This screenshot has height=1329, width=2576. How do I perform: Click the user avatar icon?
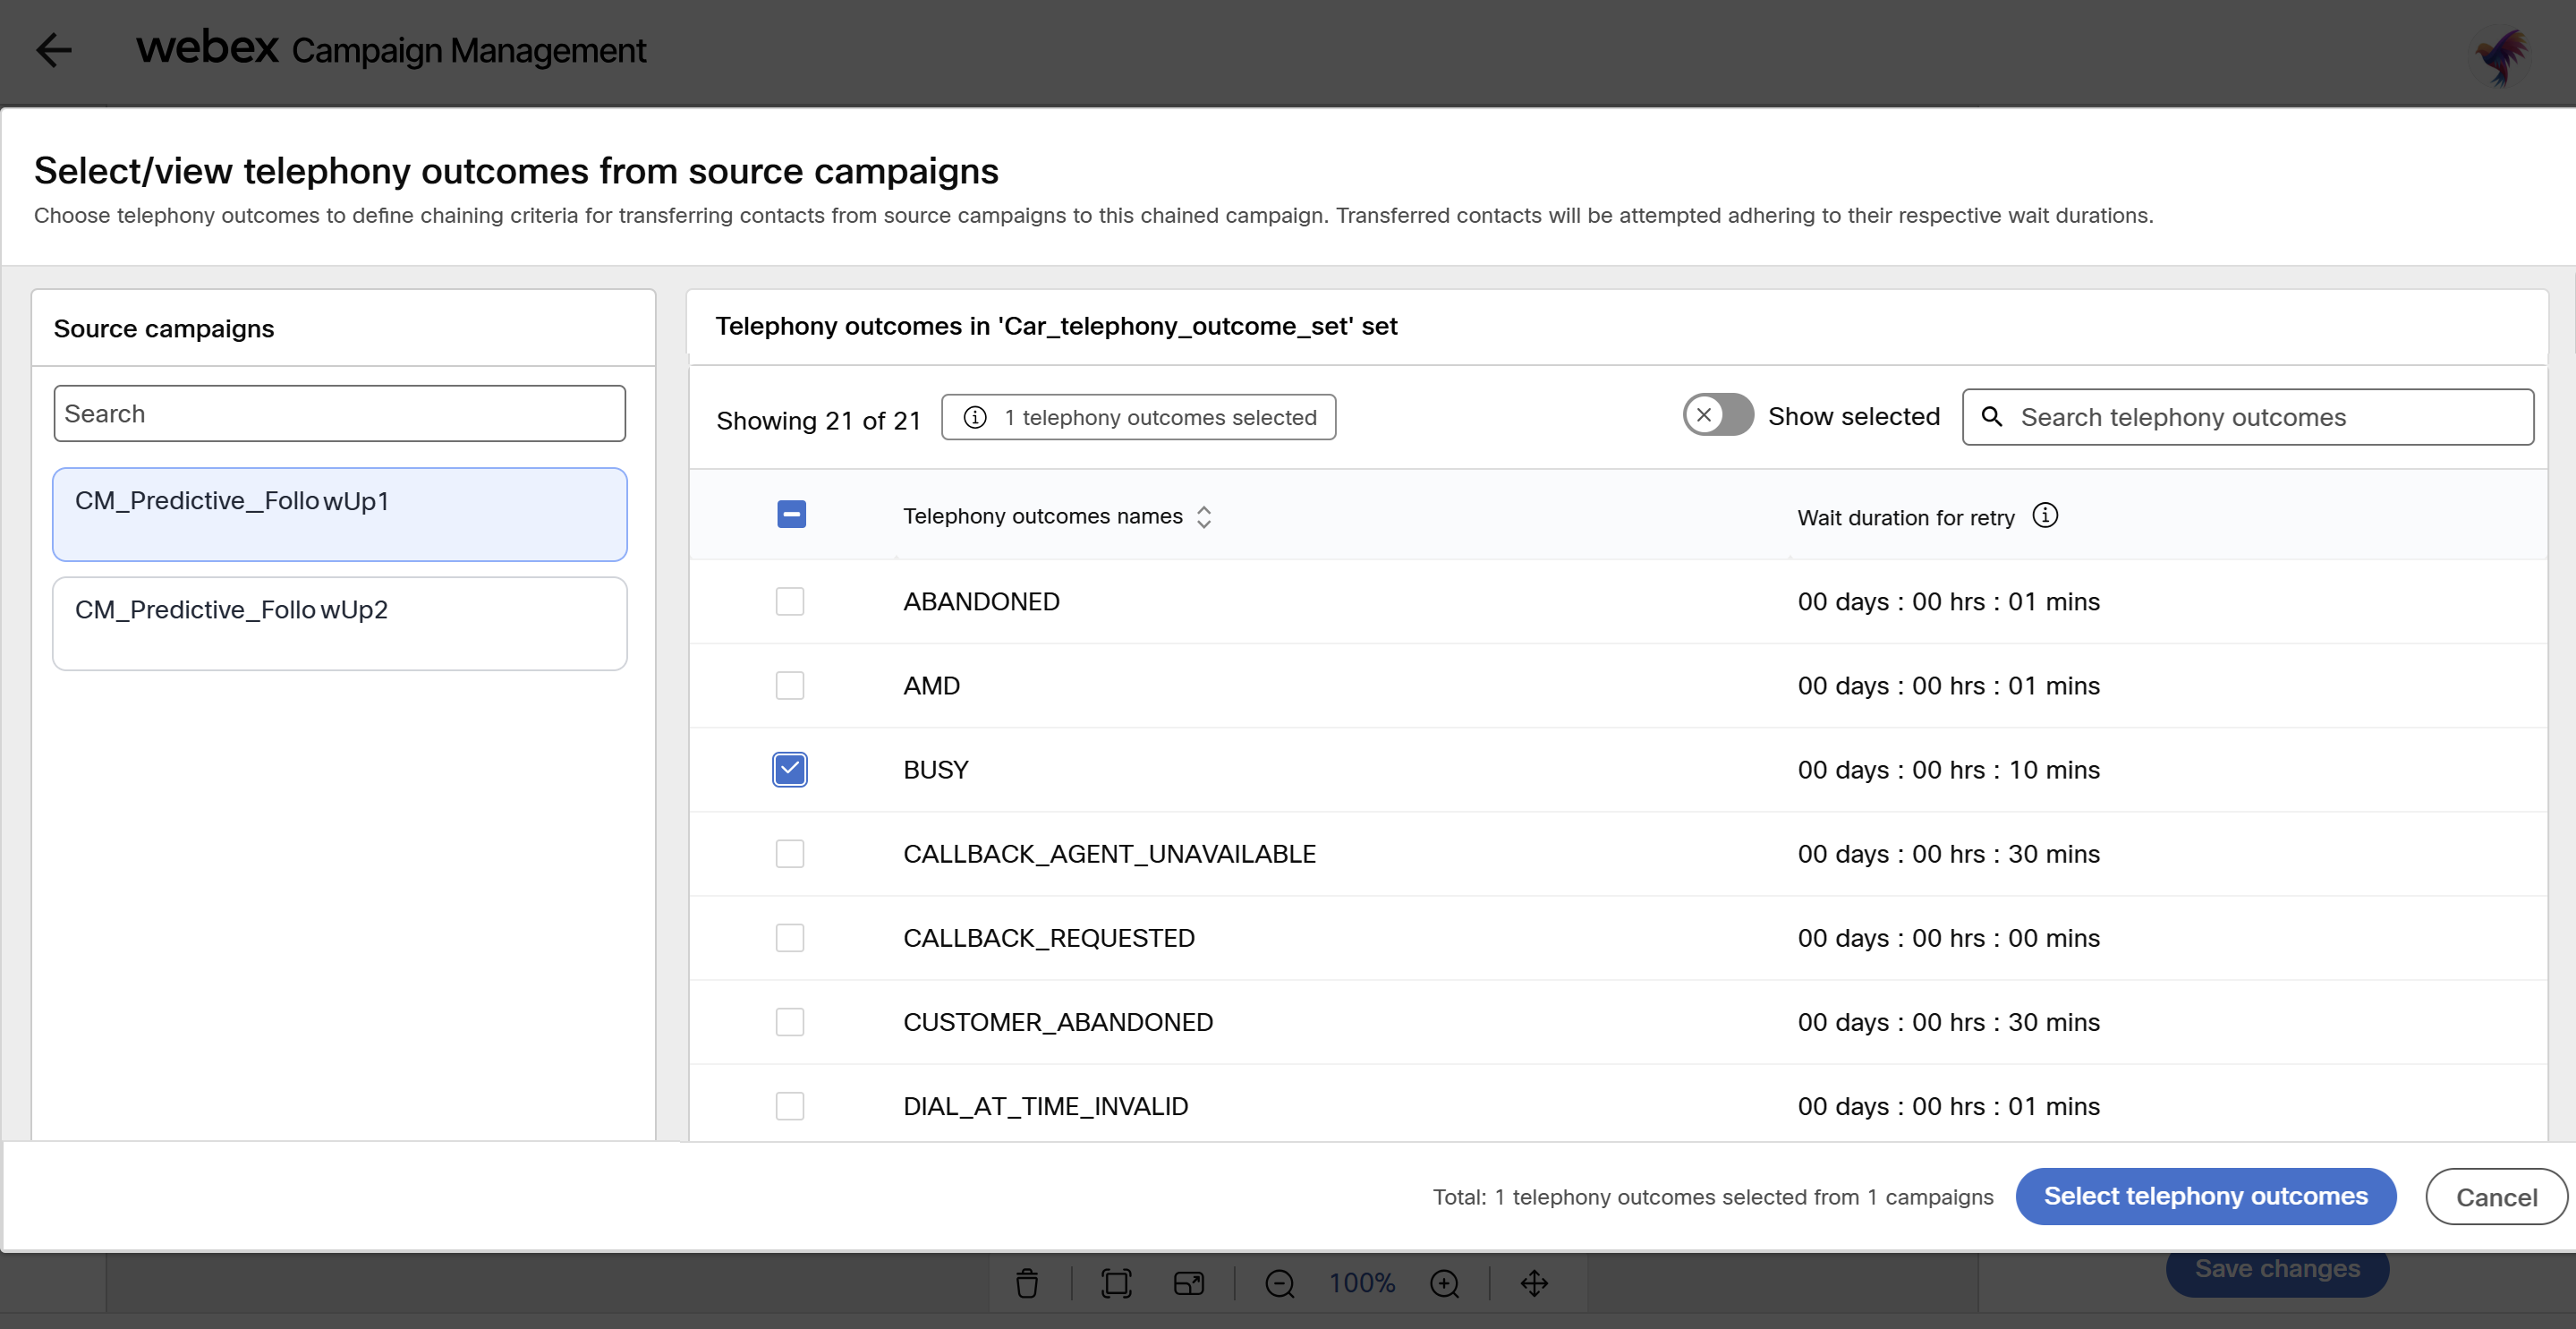click(2501, 56)
